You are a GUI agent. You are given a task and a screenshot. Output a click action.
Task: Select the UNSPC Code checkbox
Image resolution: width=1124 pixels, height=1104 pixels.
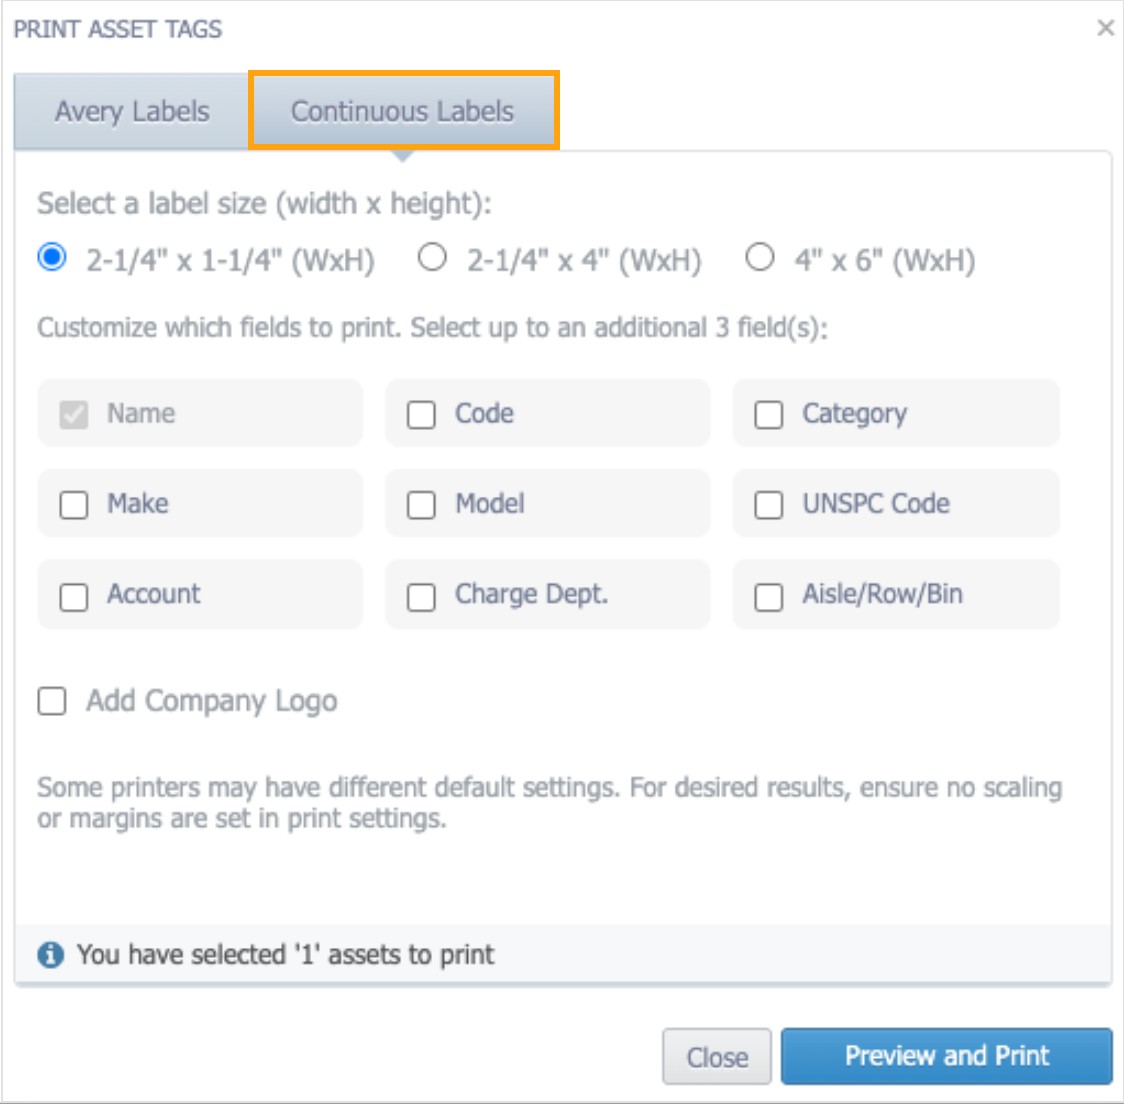pyautogui.click(x=768, y=504)
